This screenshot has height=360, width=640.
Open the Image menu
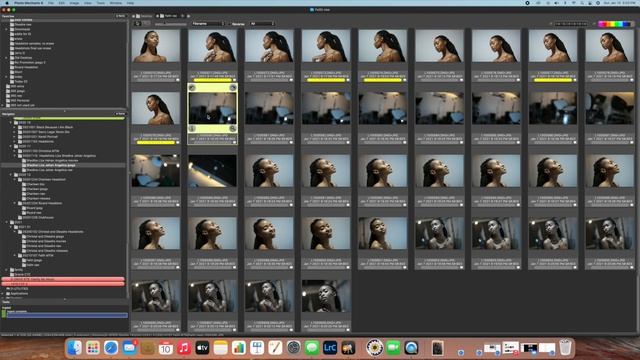pyautogui.click(x=74, y=3)
